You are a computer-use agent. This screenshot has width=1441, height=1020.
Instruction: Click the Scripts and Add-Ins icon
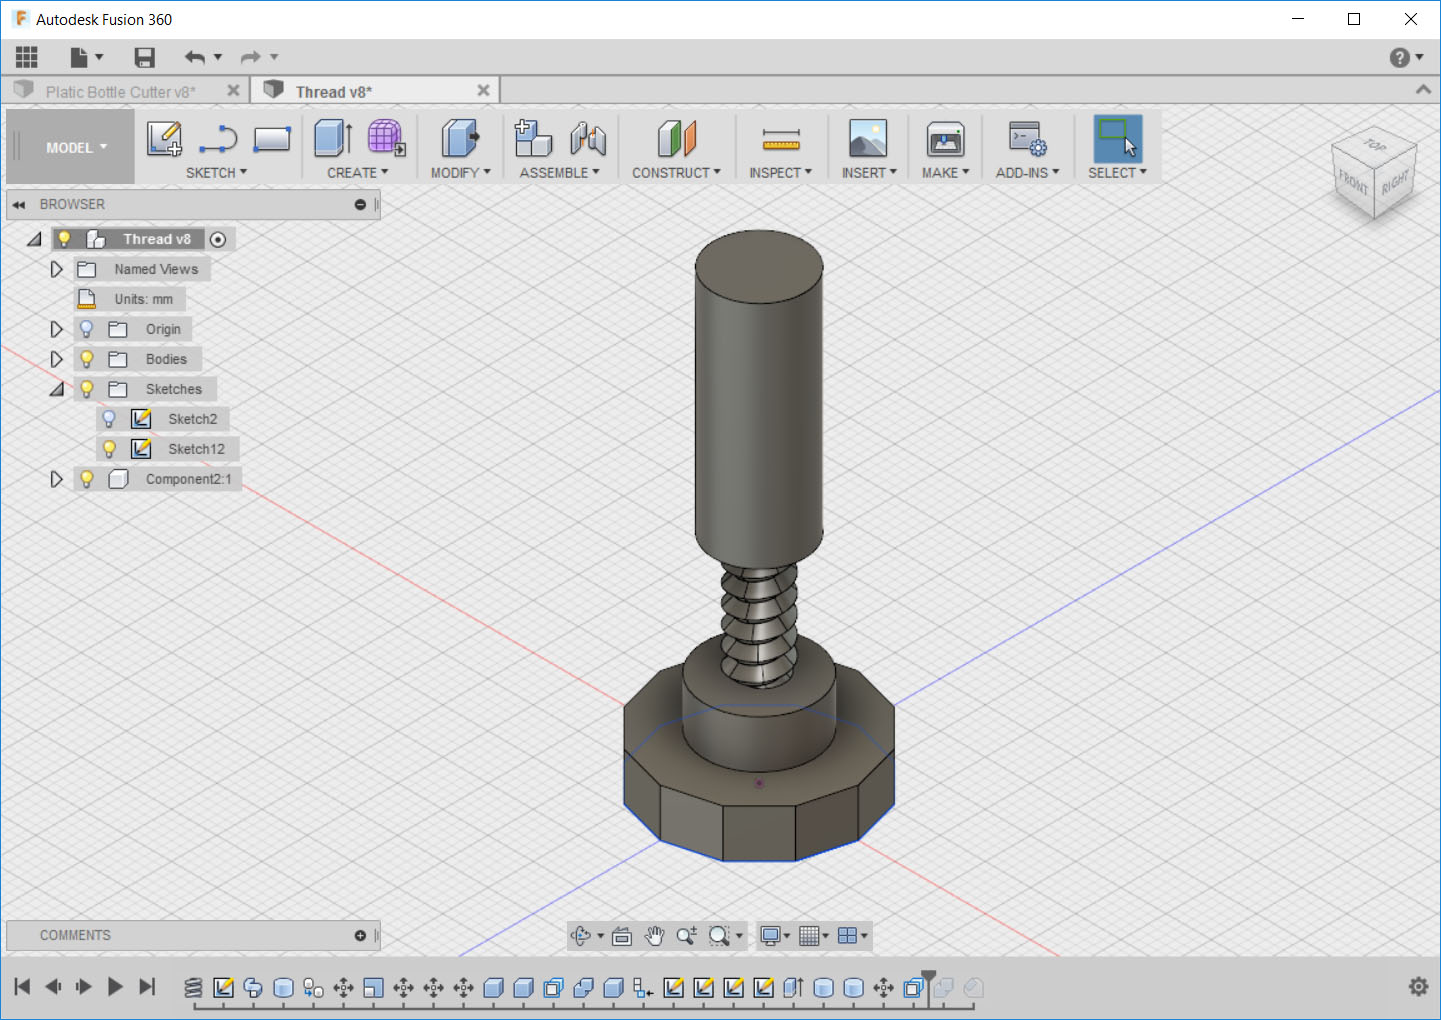click(1028, 138)
